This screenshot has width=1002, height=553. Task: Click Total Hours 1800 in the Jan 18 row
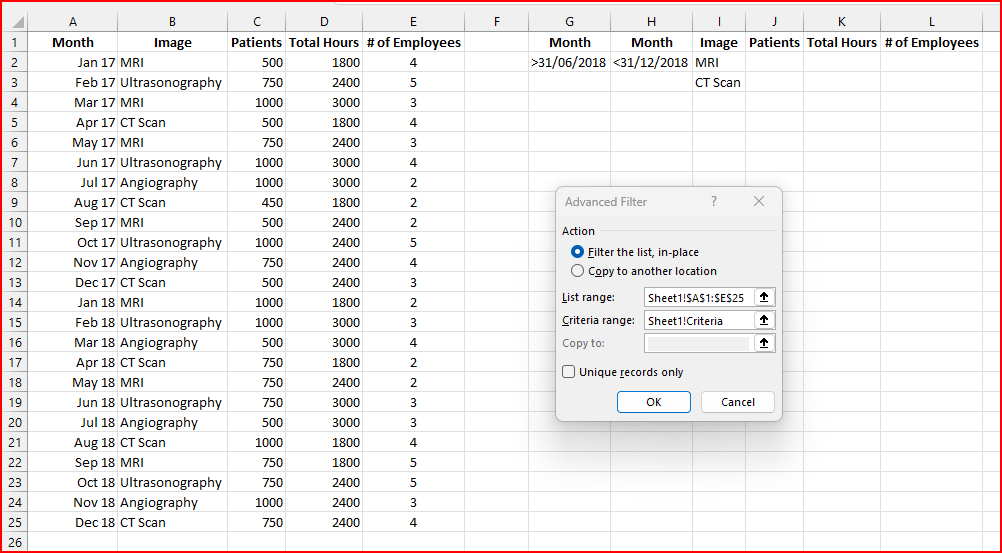click(324, 302)
